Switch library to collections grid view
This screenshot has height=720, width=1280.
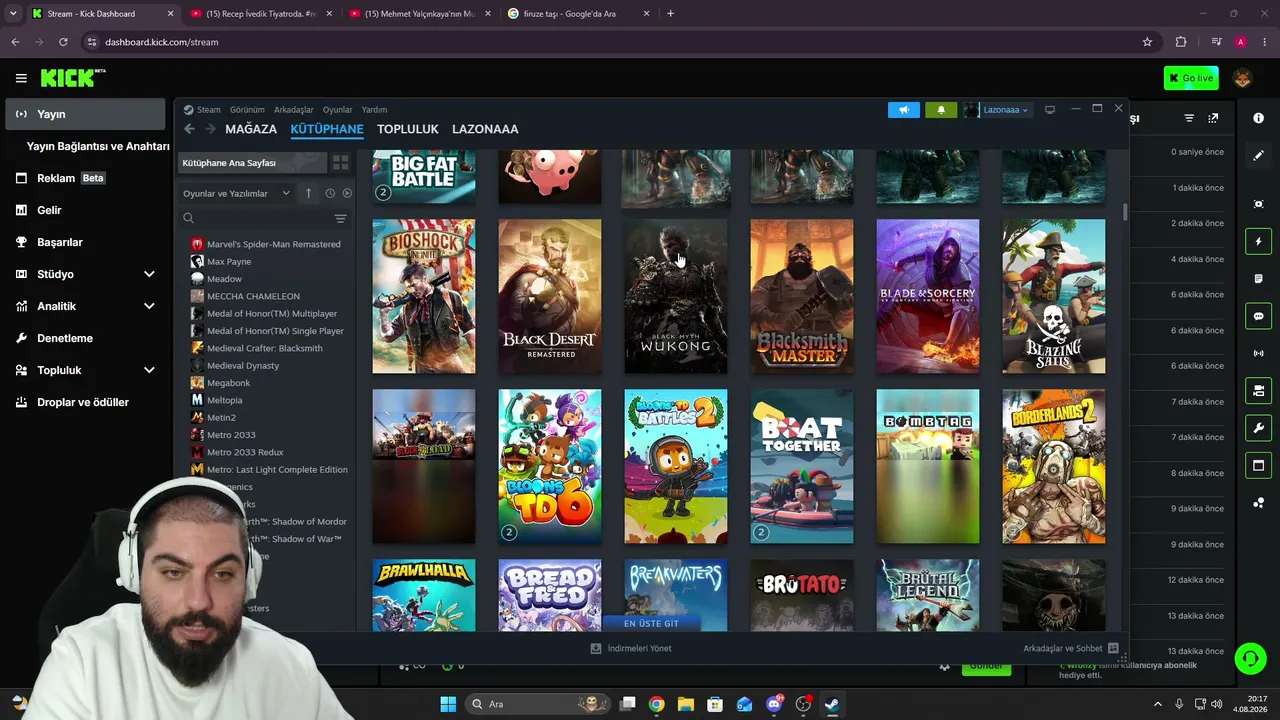341,163
